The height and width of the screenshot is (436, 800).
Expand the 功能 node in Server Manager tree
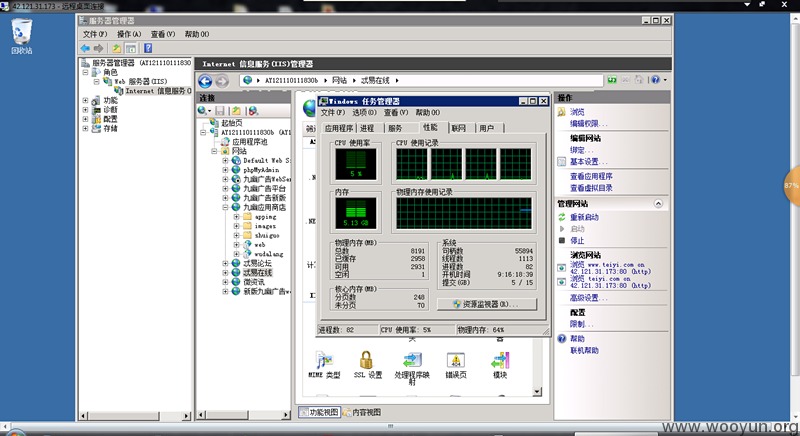(86, 100)
